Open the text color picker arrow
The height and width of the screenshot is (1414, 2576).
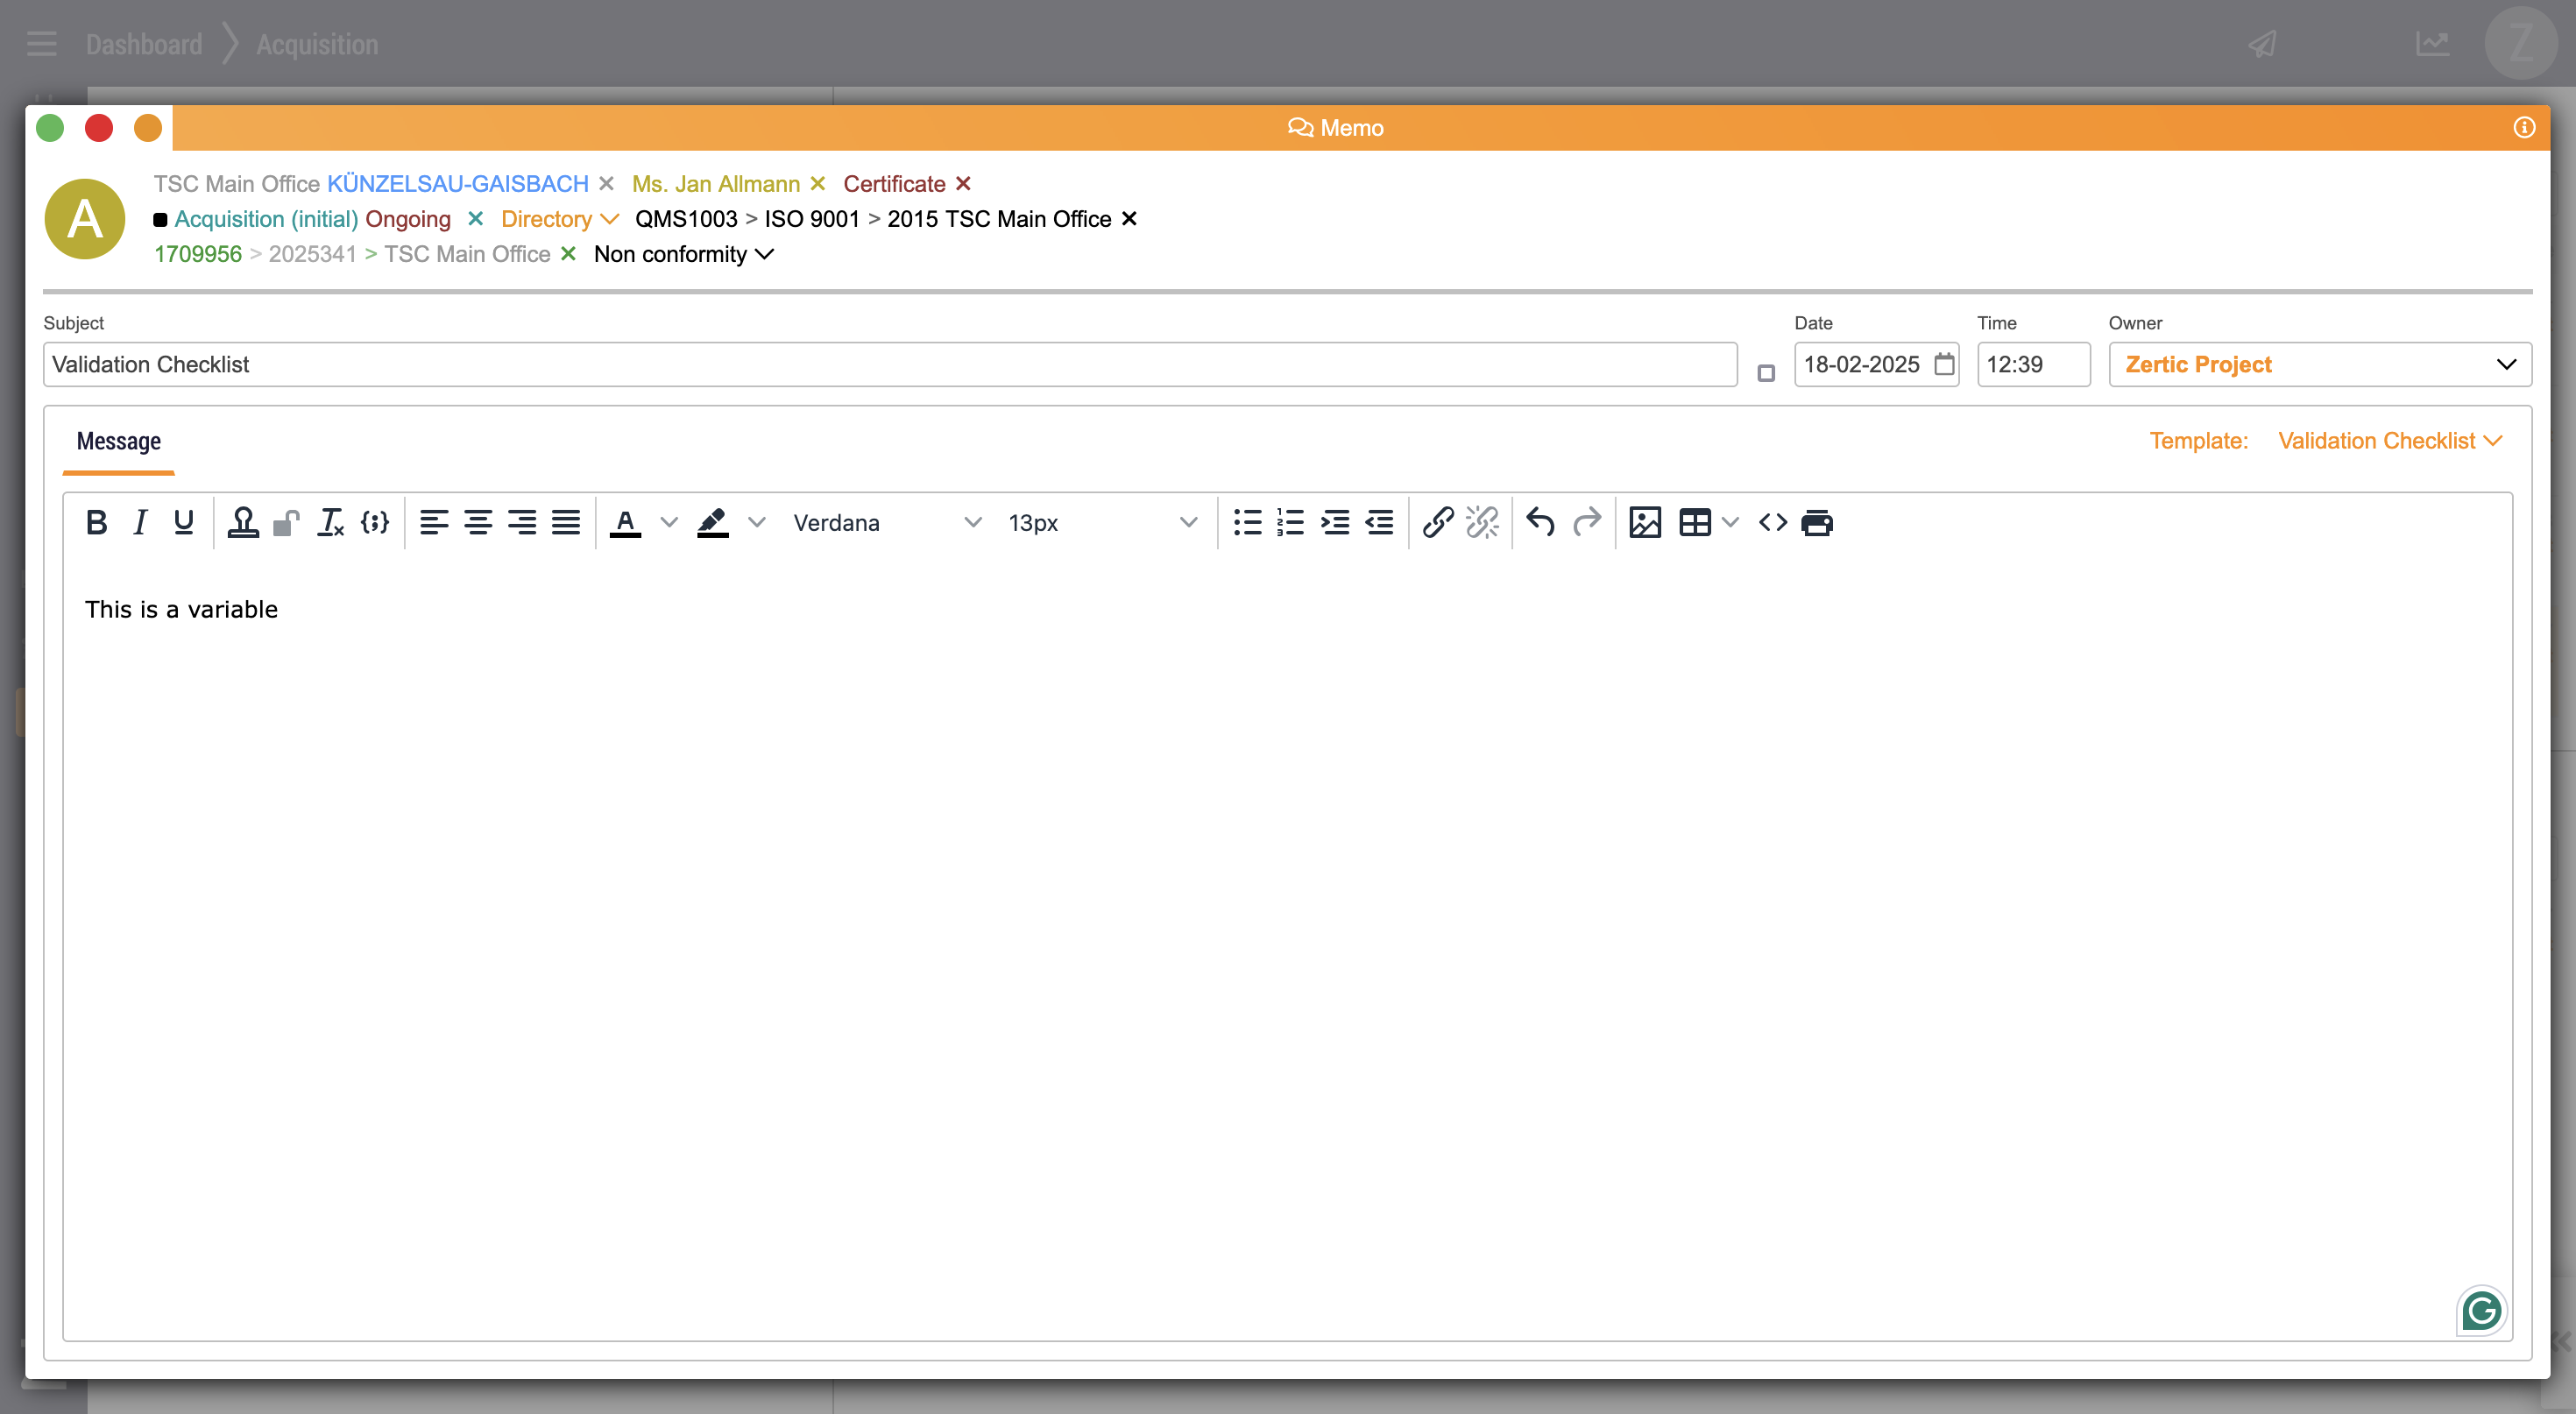point(669,522)
